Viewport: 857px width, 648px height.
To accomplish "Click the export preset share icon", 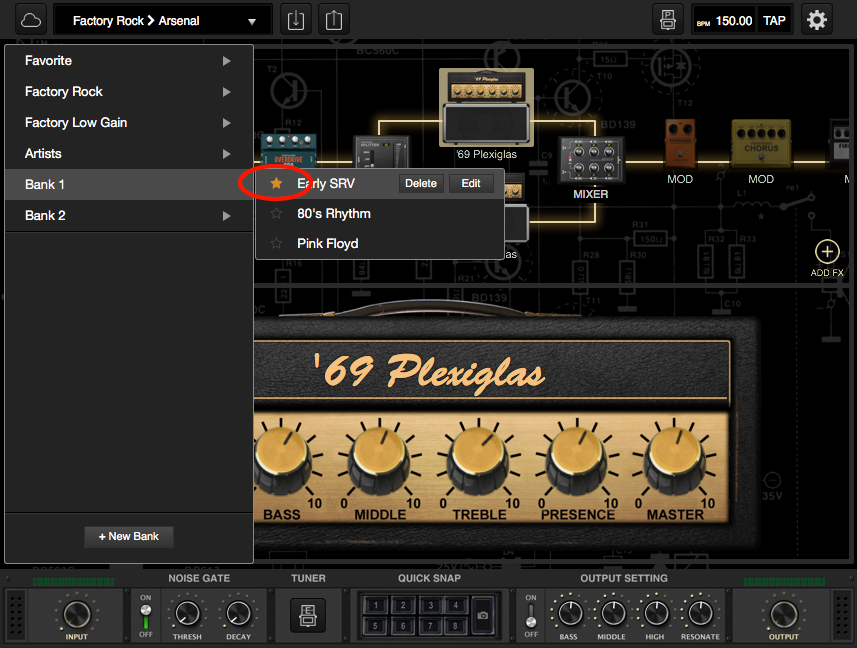I will tap(333, 21).
